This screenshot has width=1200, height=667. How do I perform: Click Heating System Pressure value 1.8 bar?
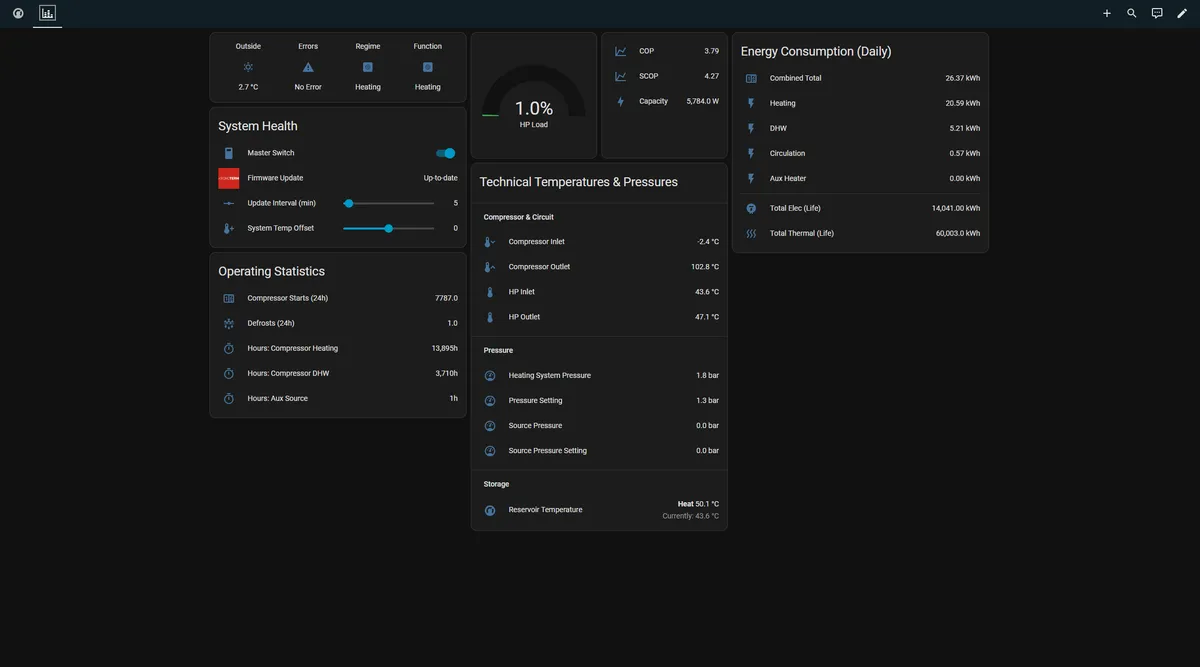click(708, 376)
